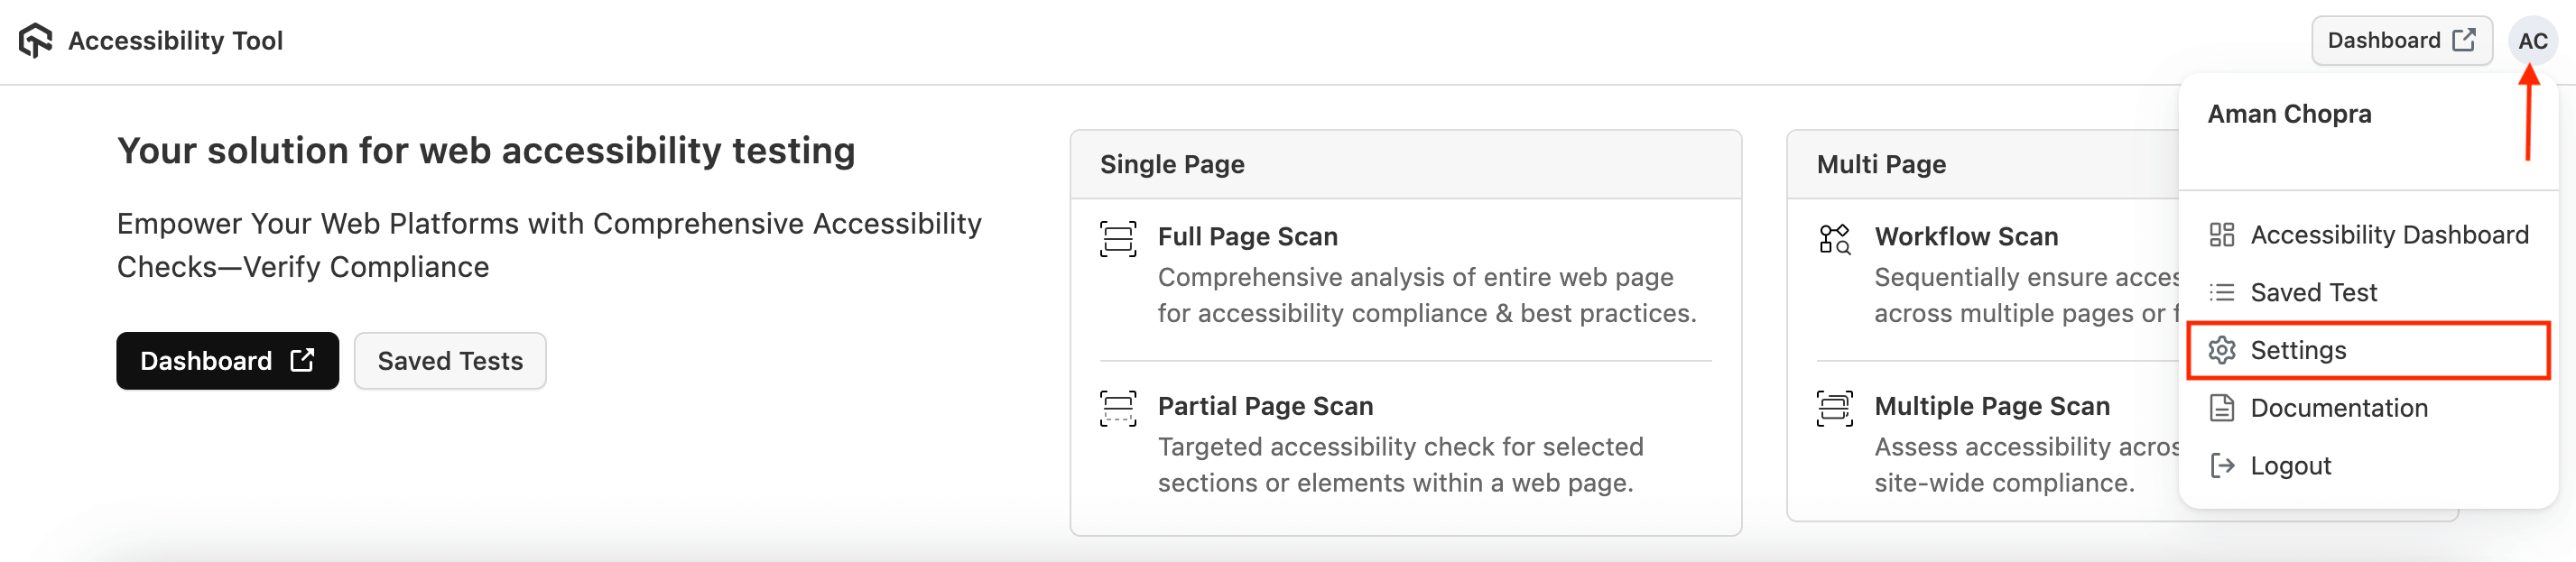Click the external link icon on Dashboard button

tap(2467, 40)
